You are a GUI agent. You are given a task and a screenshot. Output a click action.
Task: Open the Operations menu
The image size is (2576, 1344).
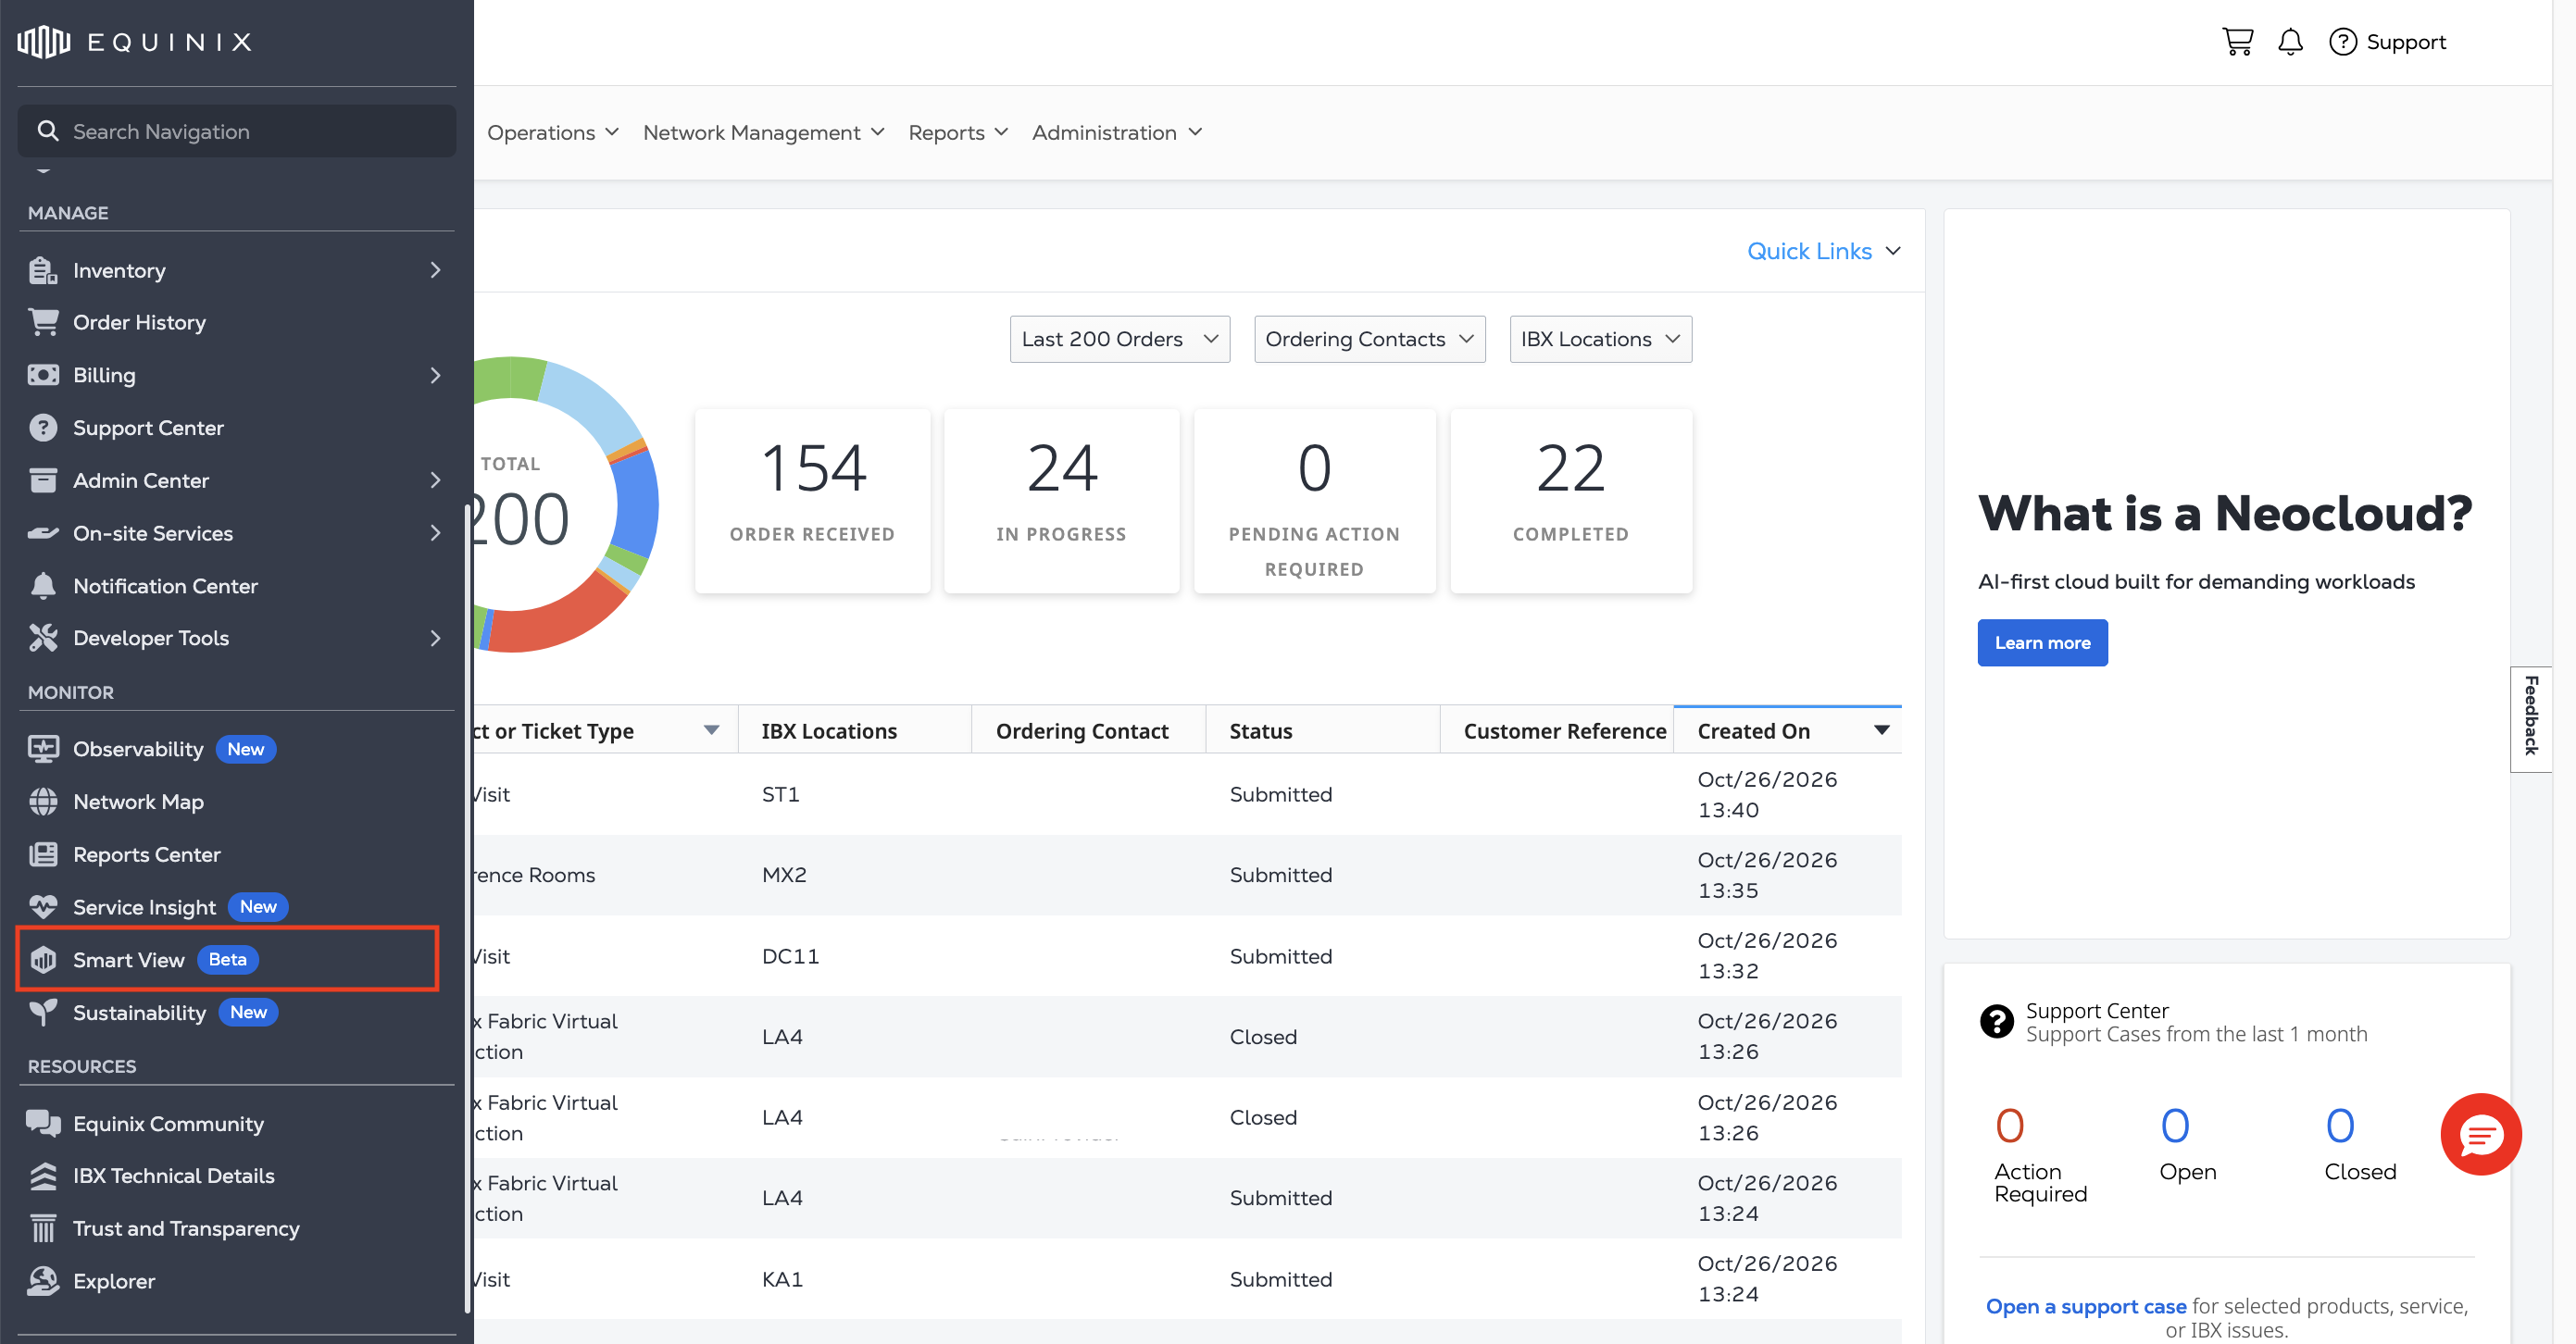pyautogui.click(x=553, y=132)
